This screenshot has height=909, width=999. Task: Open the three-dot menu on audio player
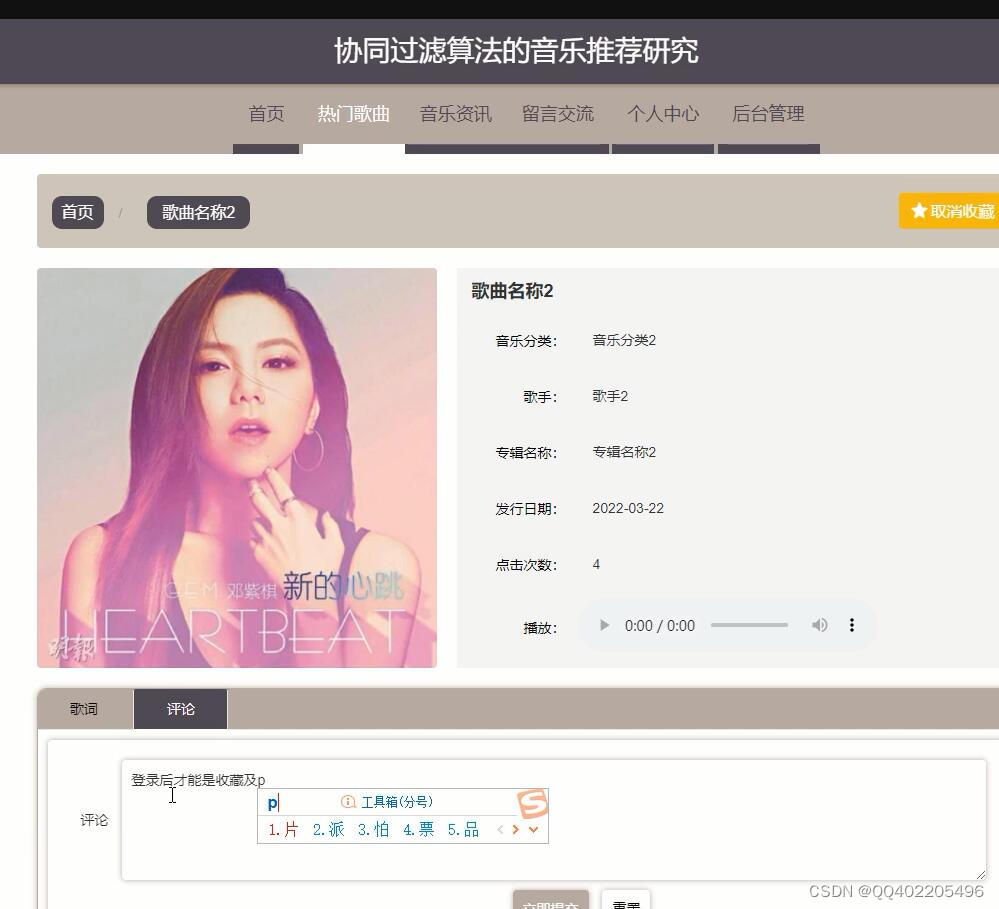(x=851, y=624)
